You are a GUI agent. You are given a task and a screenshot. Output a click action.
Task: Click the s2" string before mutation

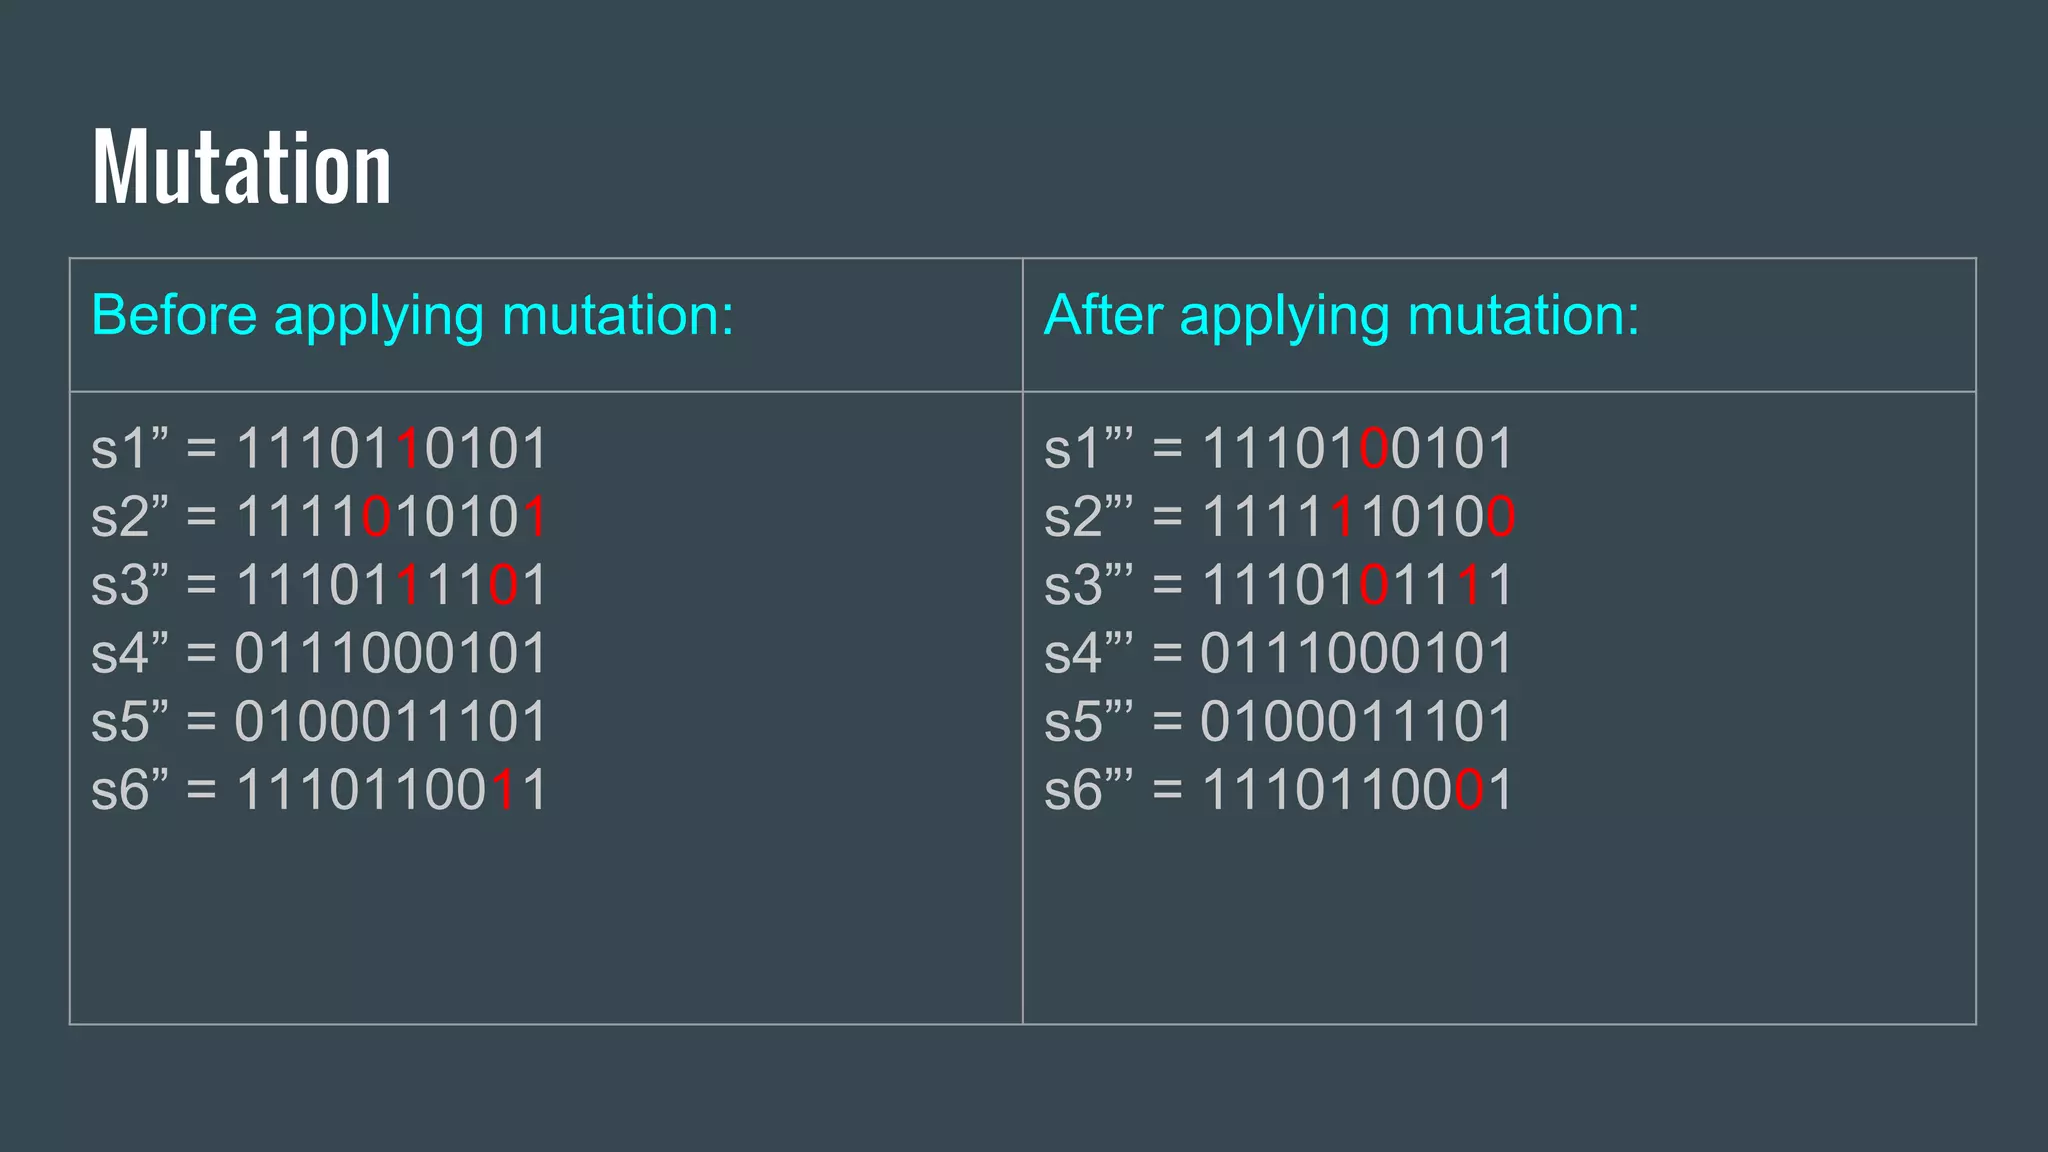[x=319, y=517]
